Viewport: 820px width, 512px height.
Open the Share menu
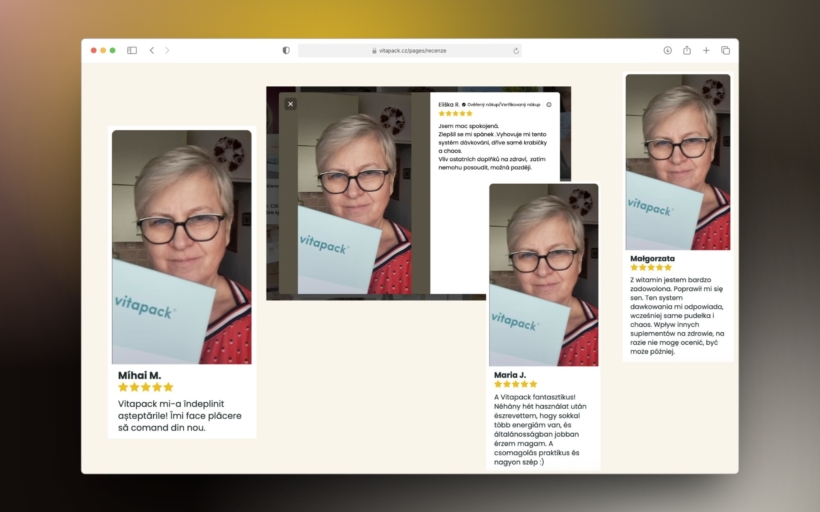pyautogui.click(x=687, y=50)
